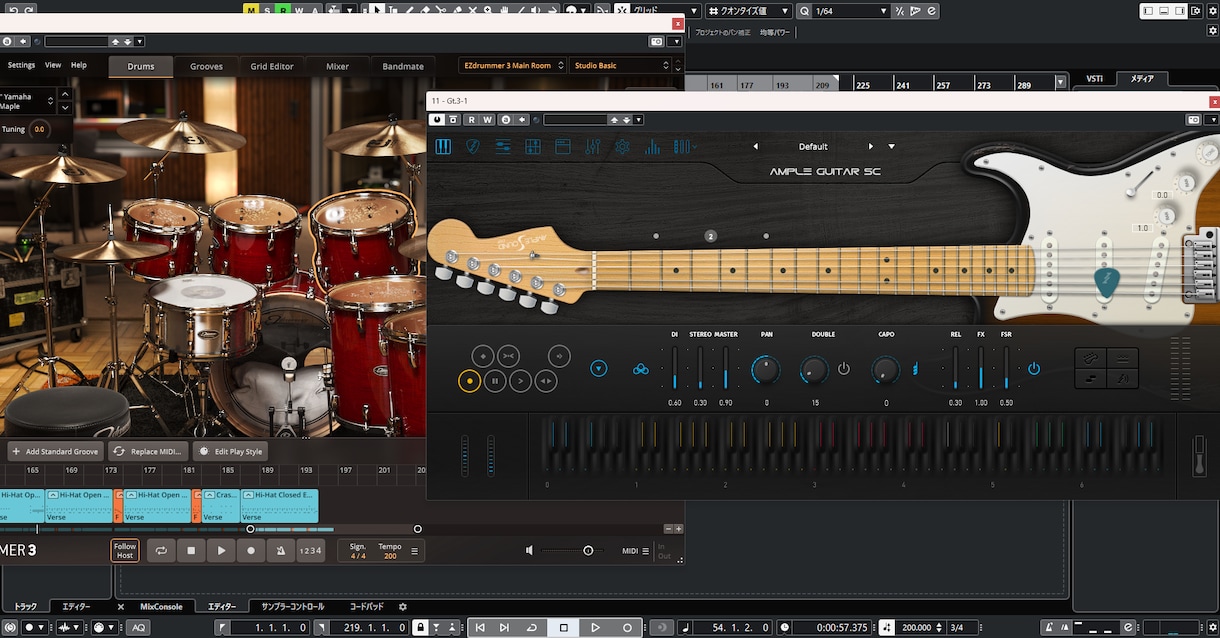Click the guitar icon in quad button panel
Image resolution: width=1220 pixels, height=638 pixels.
tap(1092, 358)
